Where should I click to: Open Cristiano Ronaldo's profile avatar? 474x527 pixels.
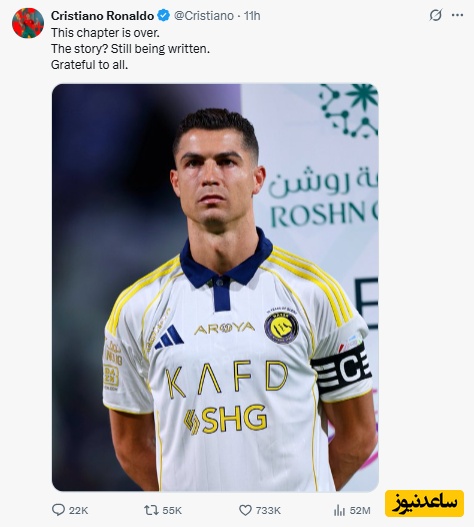click(x=28, y=23)
